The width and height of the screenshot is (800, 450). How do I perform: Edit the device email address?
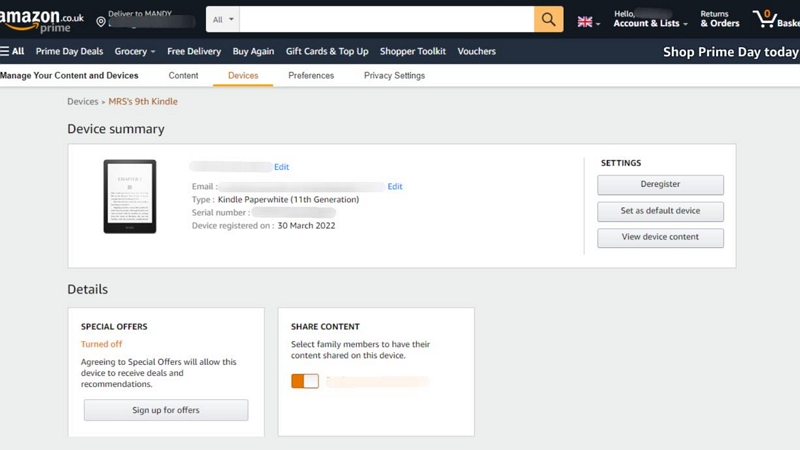[x=395, y=186]
